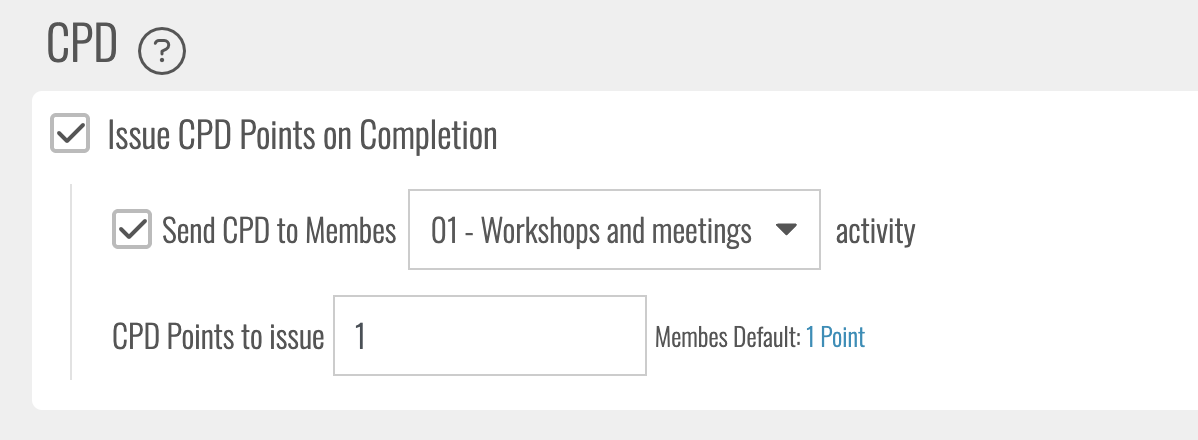This screenshot has height=440, width=1198.
Task: Click the 'Send CPD to Membes' label text
Action: tap(279, 232)
